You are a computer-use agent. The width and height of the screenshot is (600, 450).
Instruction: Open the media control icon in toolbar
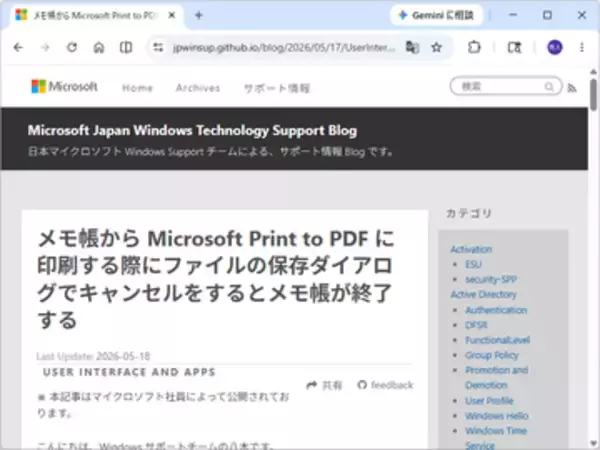(x=514, y=47)
